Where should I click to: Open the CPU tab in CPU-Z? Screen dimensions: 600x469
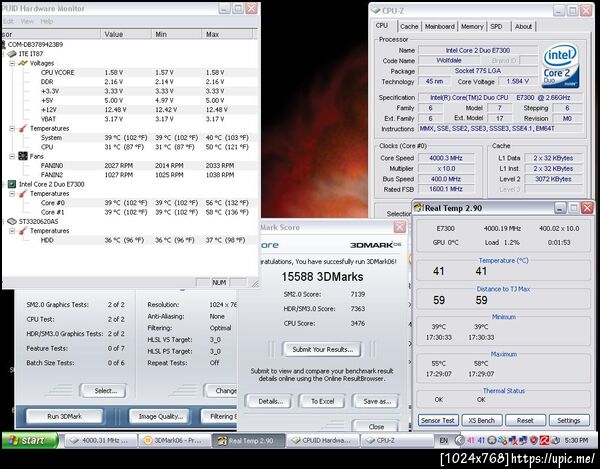[x=382, y=26]
